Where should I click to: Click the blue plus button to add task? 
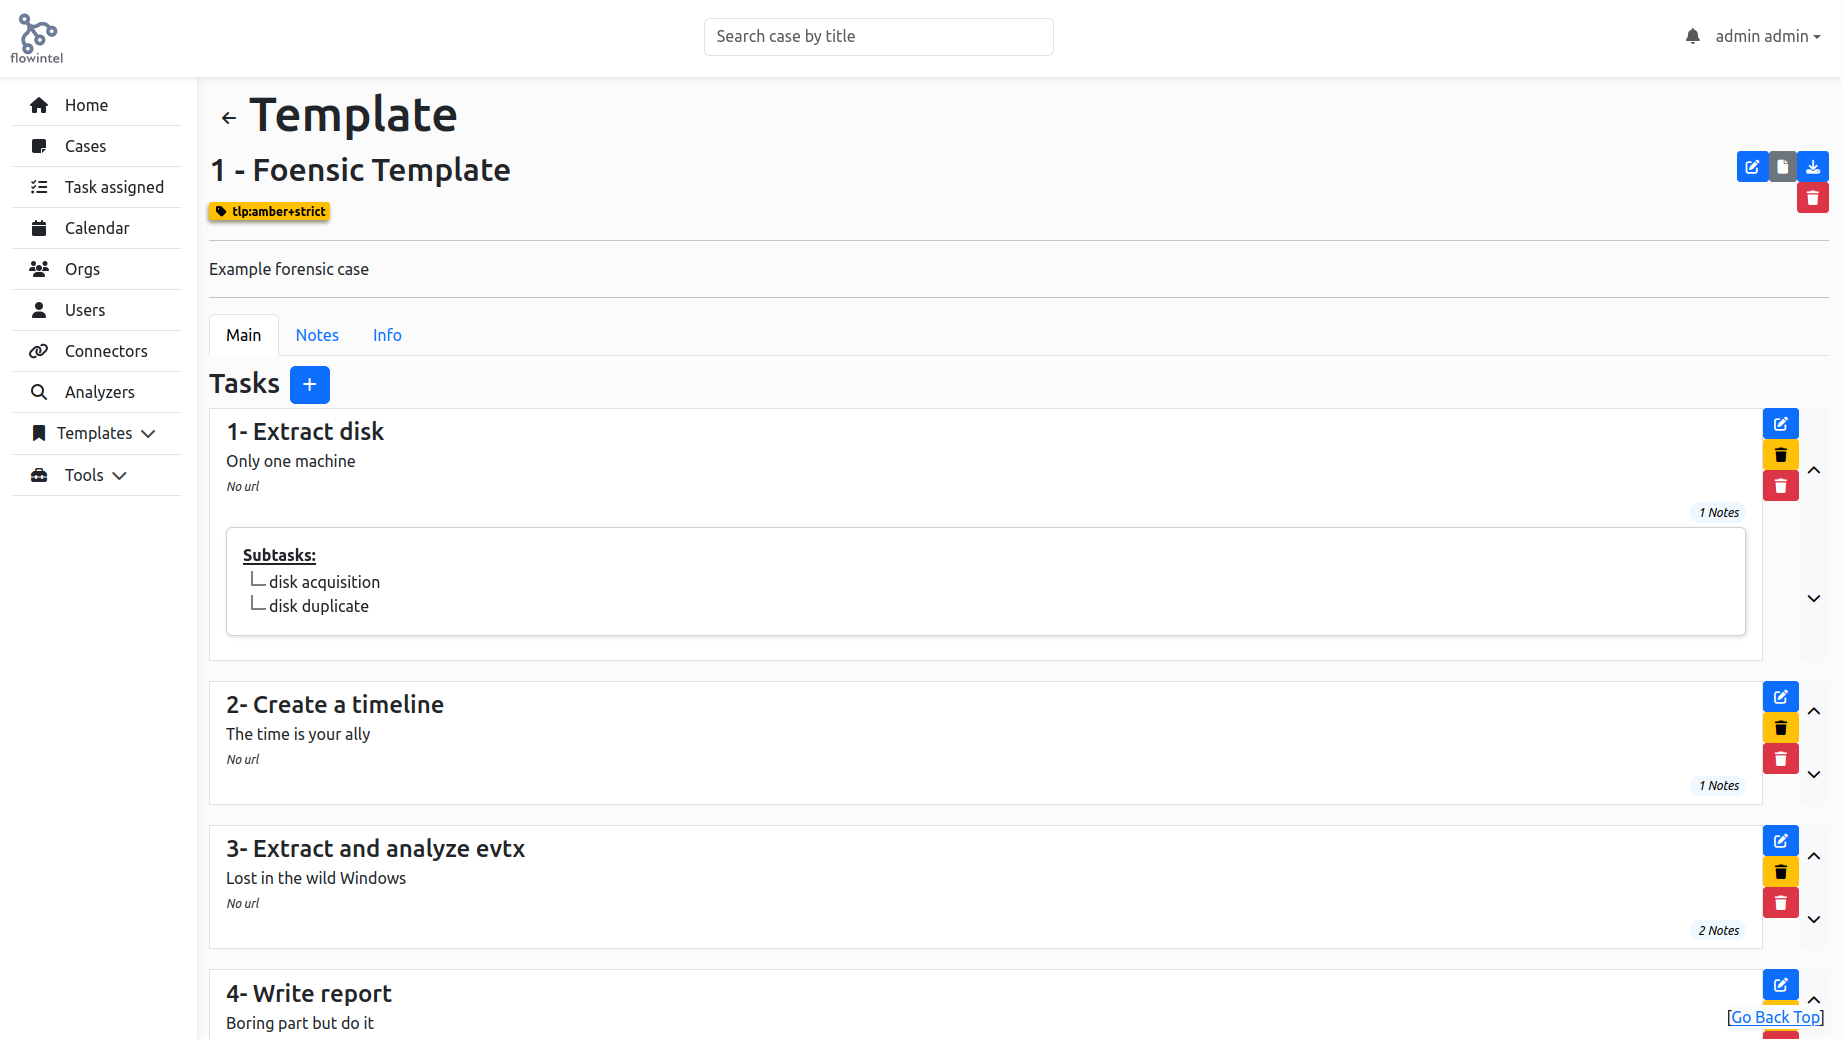[310, 385]
